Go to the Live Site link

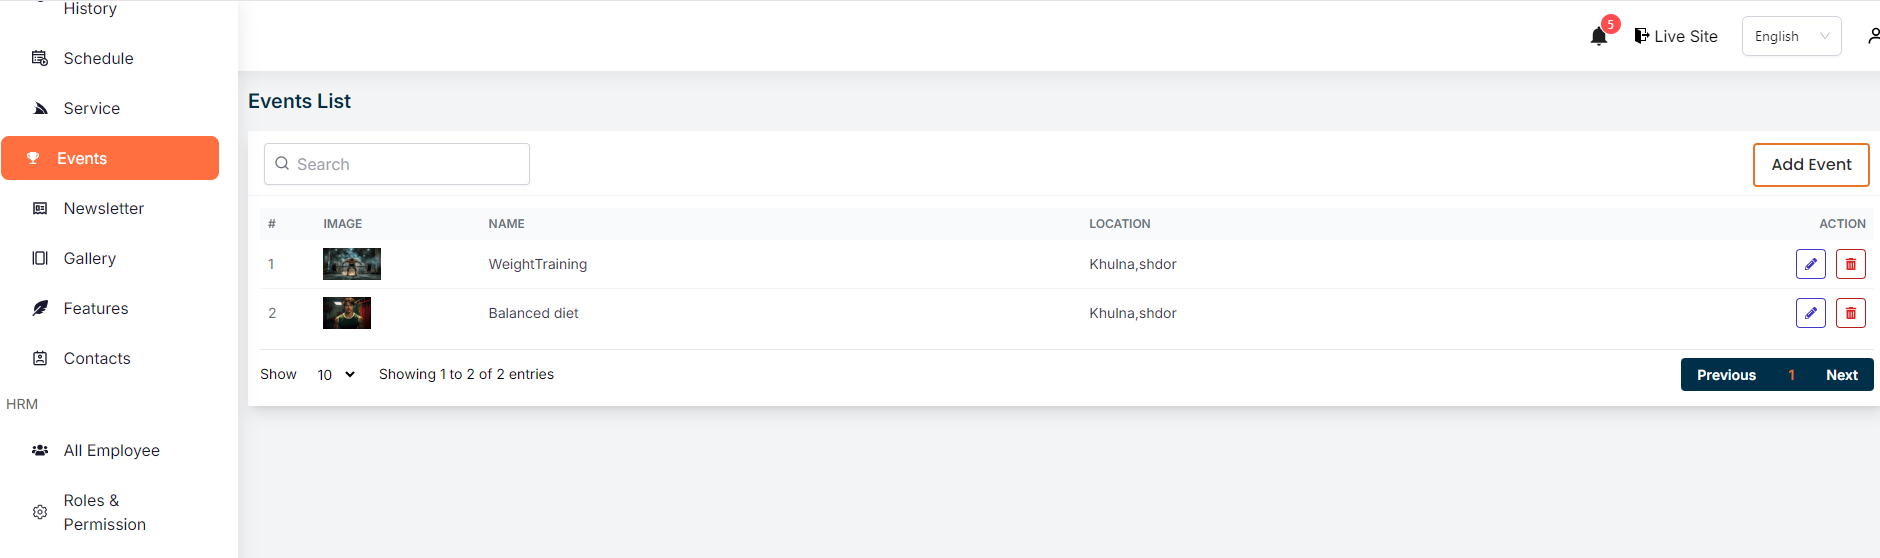click(1676, 36)
